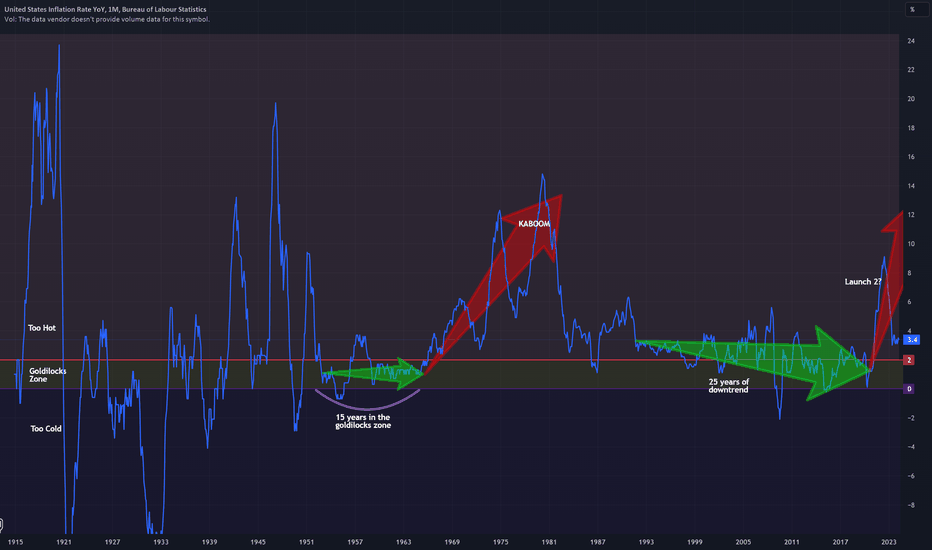Viewport: 932px width, 550px height.
Task: Click the 14 value on price axis
Action: (911, 186)
